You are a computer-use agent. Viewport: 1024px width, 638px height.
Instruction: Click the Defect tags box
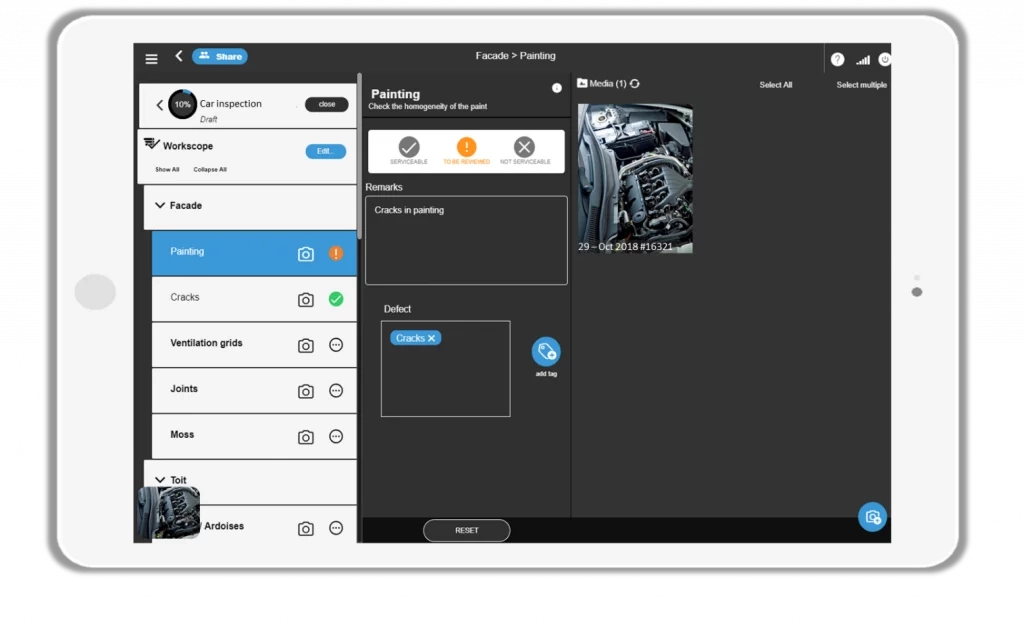[445, 368]
